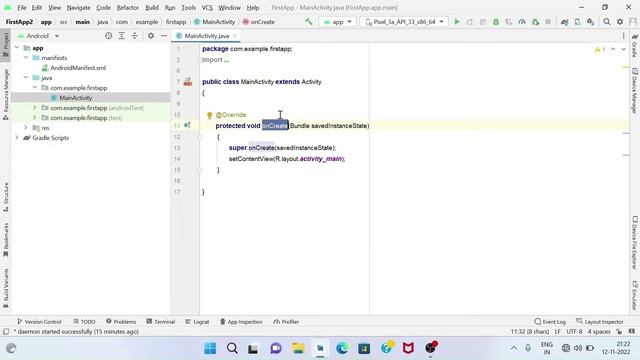The width and height of the screenshot is (640, 360).
Task: Open the VCS menu
Action: click(207, 7)
